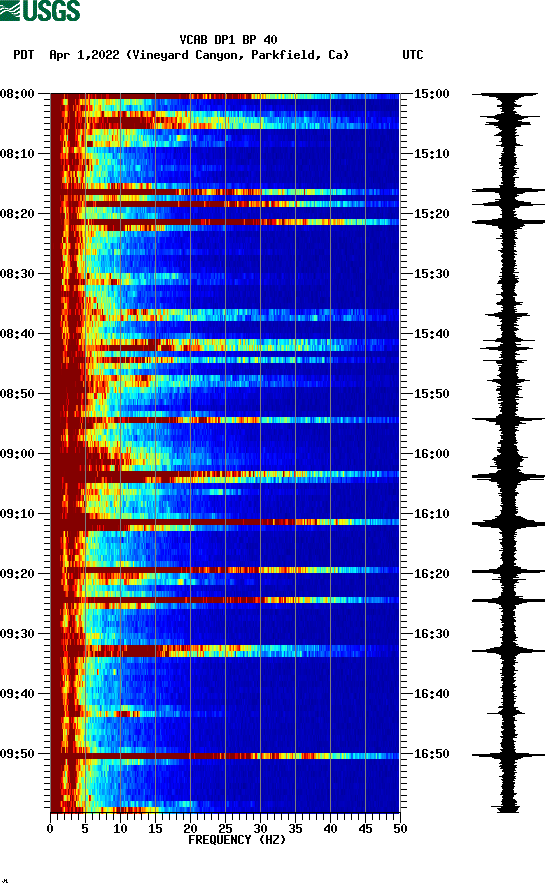Click the seismogram waveform trace on the right
This screenshot has height=892, width=552.
tap(508, 452)
